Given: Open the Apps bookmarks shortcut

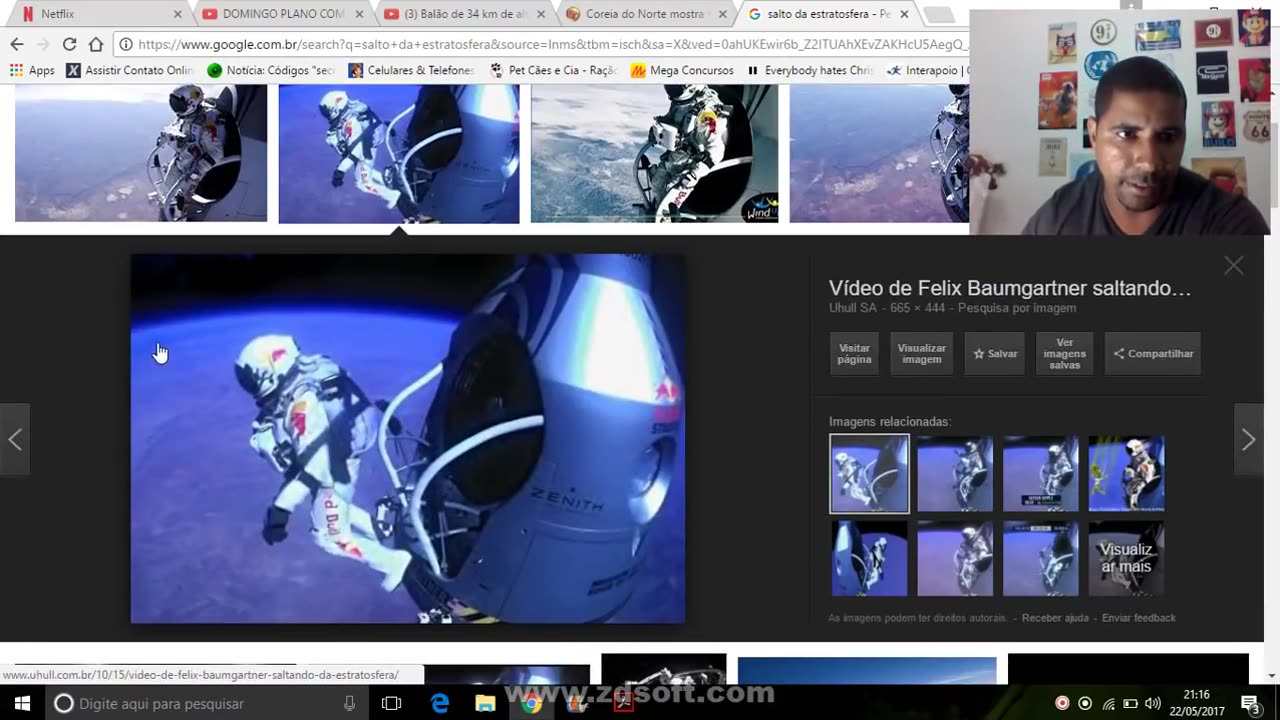Looking at the screenshot, I should 32,70.
